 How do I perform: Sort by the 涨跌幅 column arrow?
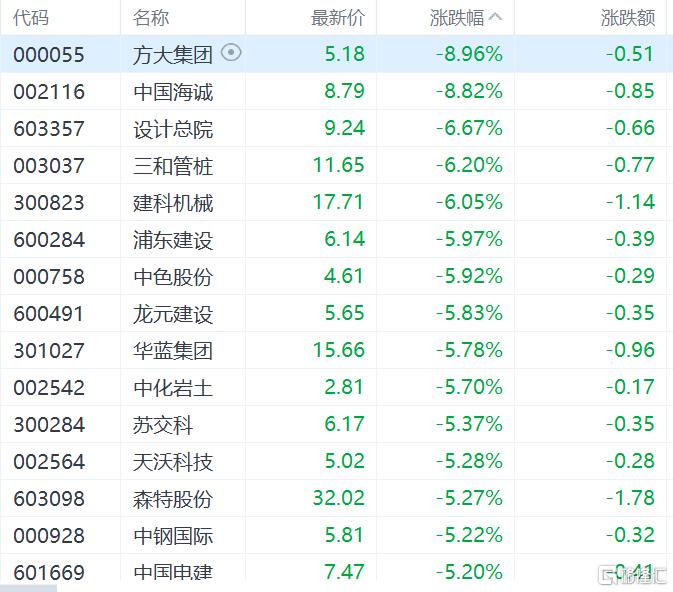pos(495,17)
